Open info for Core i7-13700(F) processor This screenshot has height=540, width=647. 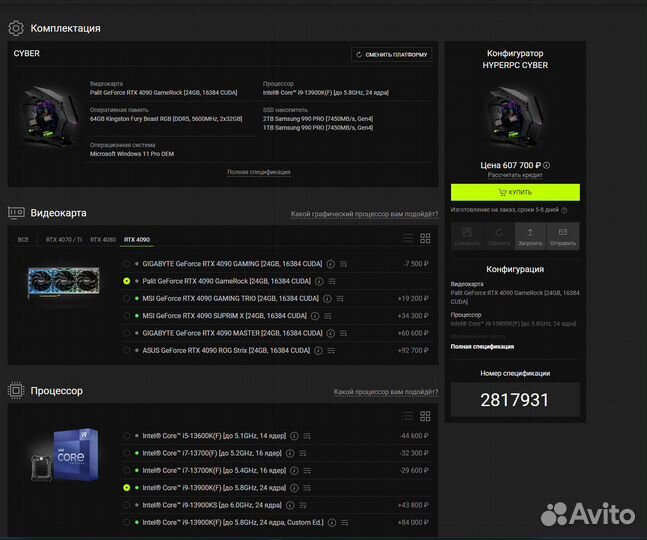(x=290, y=453)
